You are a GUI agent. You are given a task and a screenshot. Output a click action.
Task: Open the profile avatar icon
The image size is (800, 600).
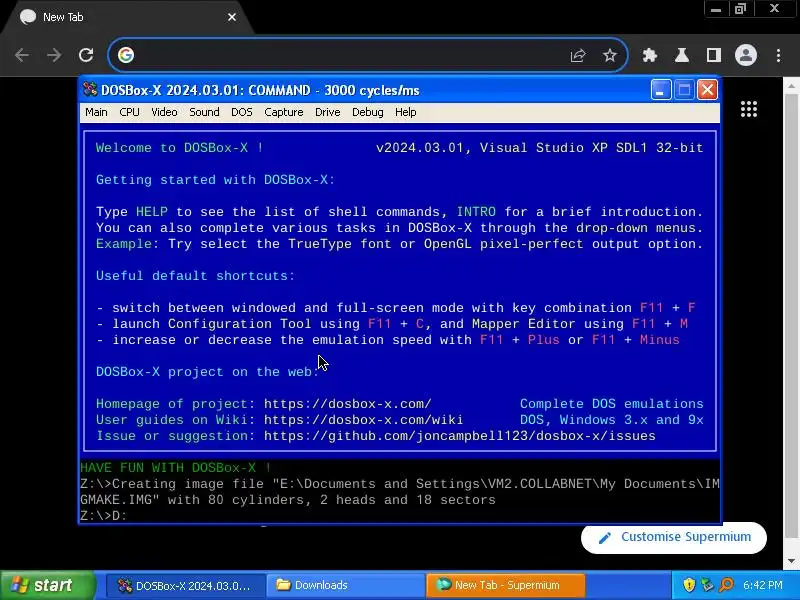coord(746,55)
